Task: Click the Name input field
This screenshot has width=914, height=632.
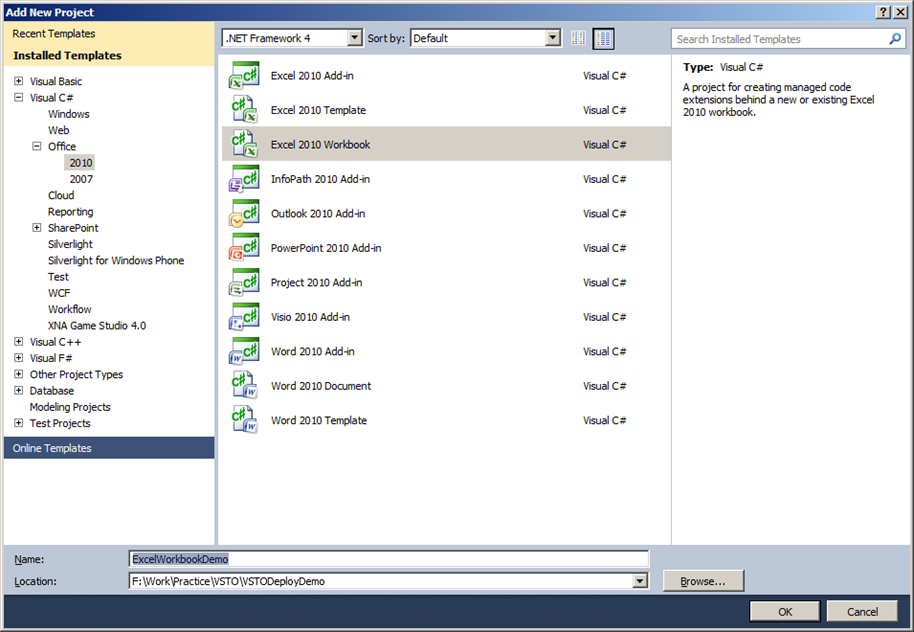Action: [389, 559]
